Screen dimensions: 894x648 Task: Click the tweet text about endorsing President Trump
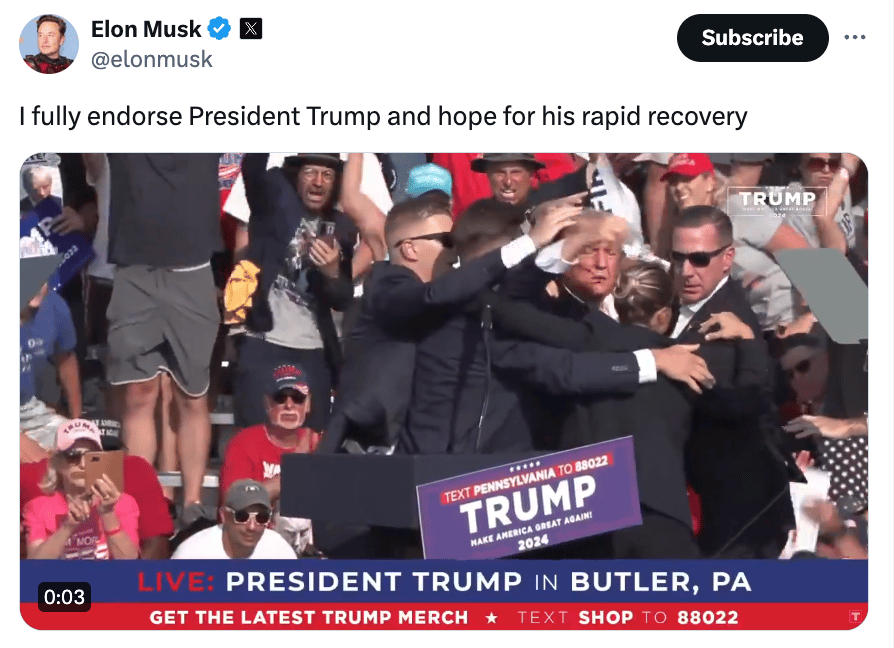coord(383,117)
